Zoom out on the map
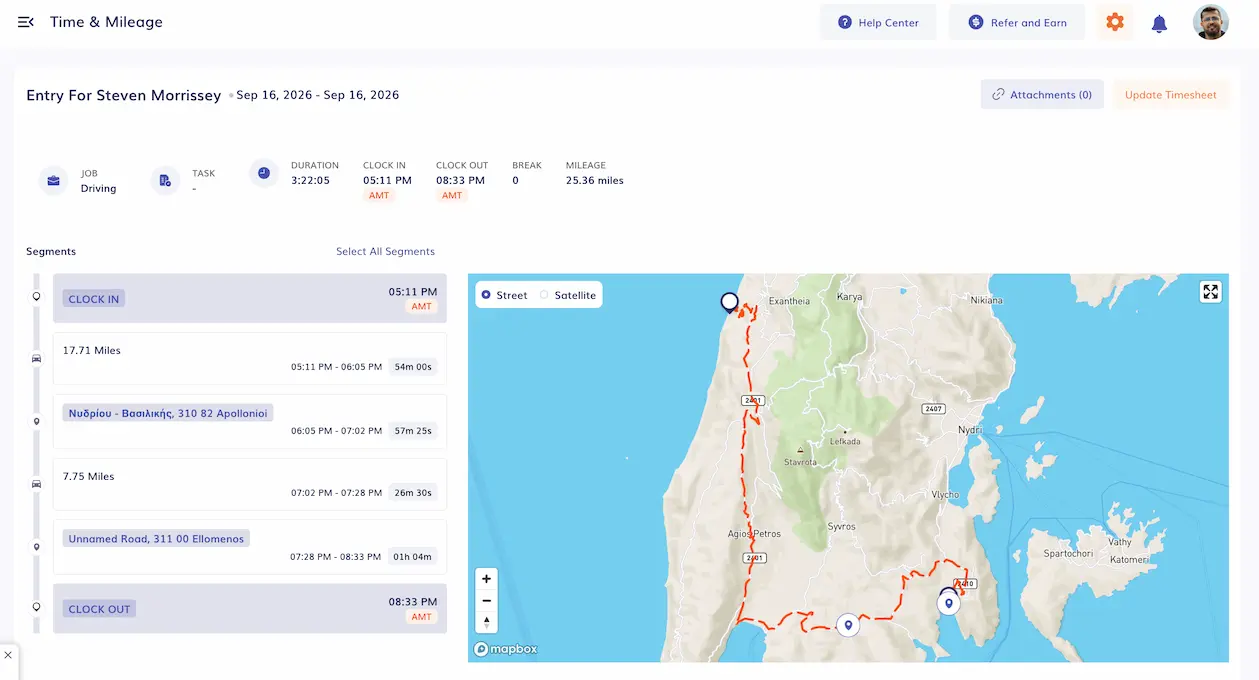 (486, 601)
